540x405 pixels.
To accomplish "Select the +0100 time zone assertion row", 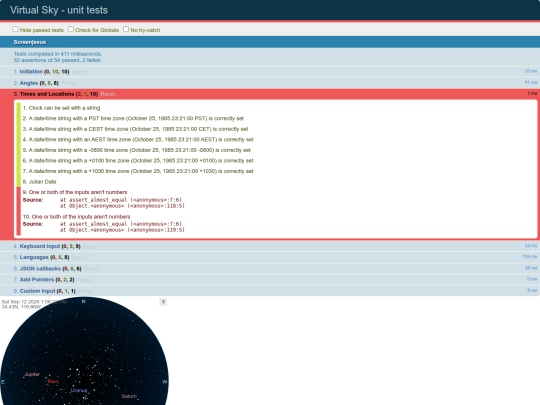I will click(x=276, y=161).
